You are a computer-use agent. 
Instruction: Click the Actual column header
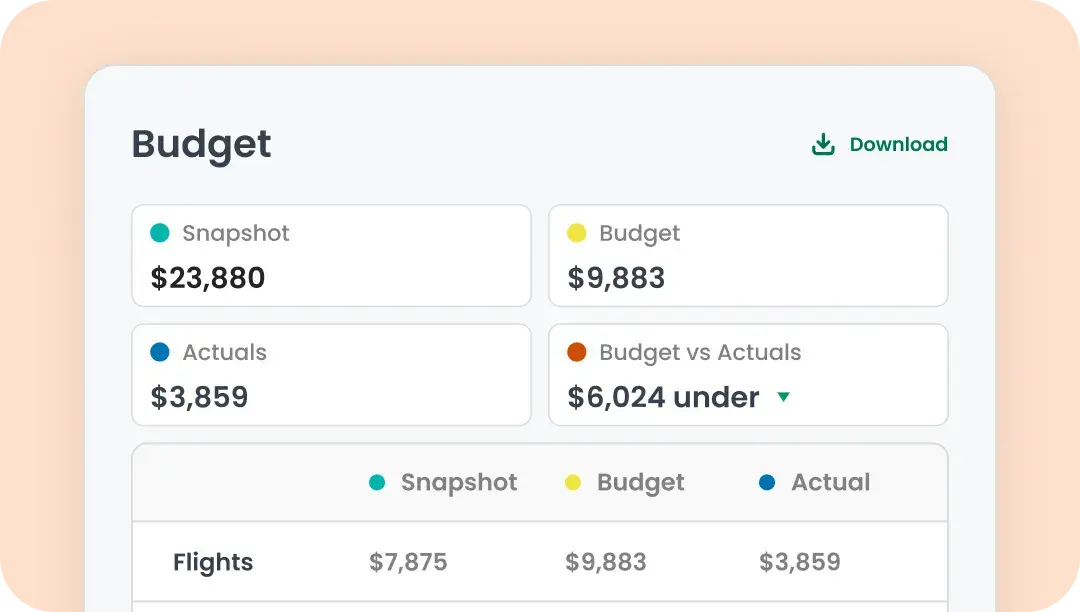pos(831,482)
